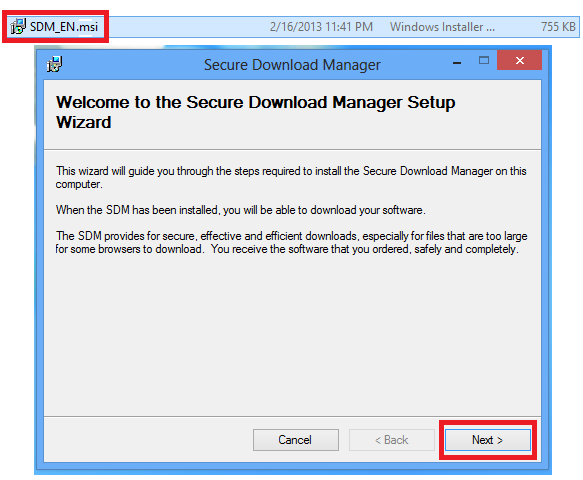583x480 pixels.
Task: Cancel the Secure Download Manager installation
Action: pos(296,440)
